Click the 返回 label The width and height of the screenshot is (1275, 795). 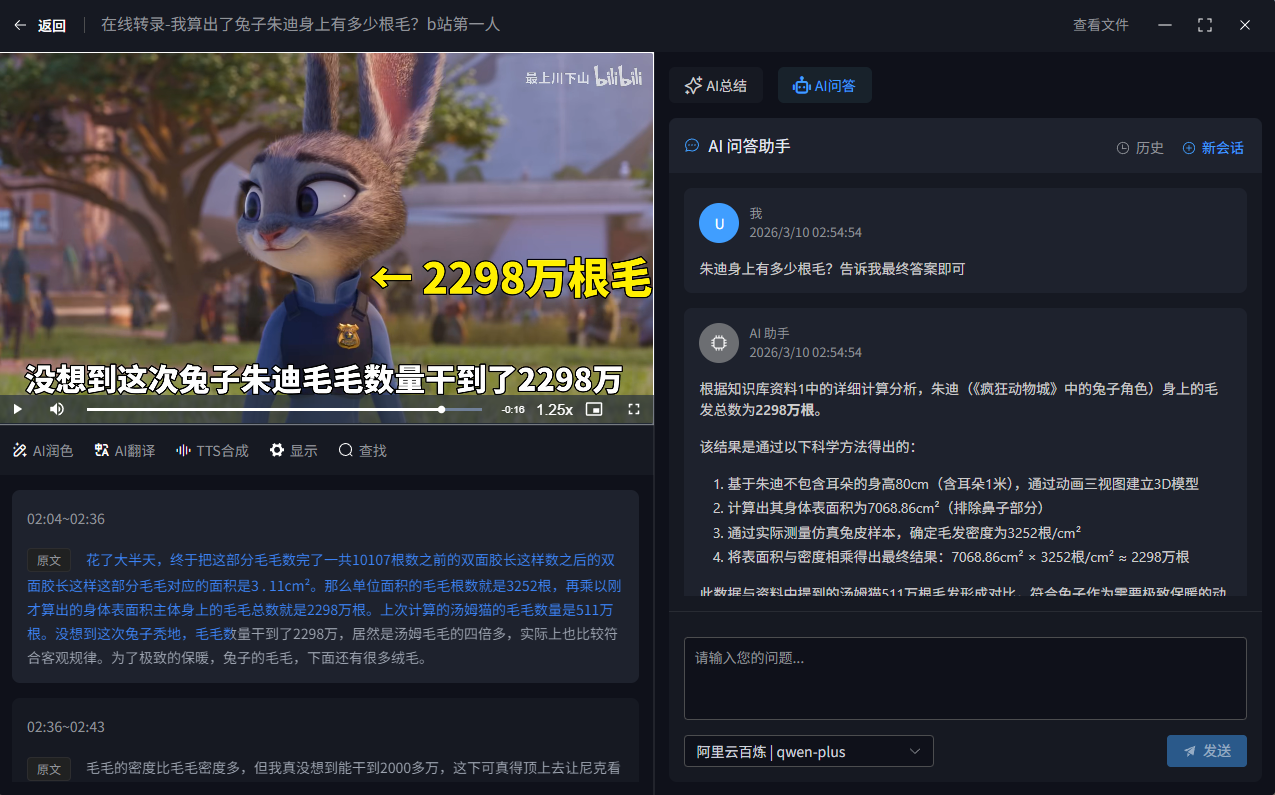52,25
